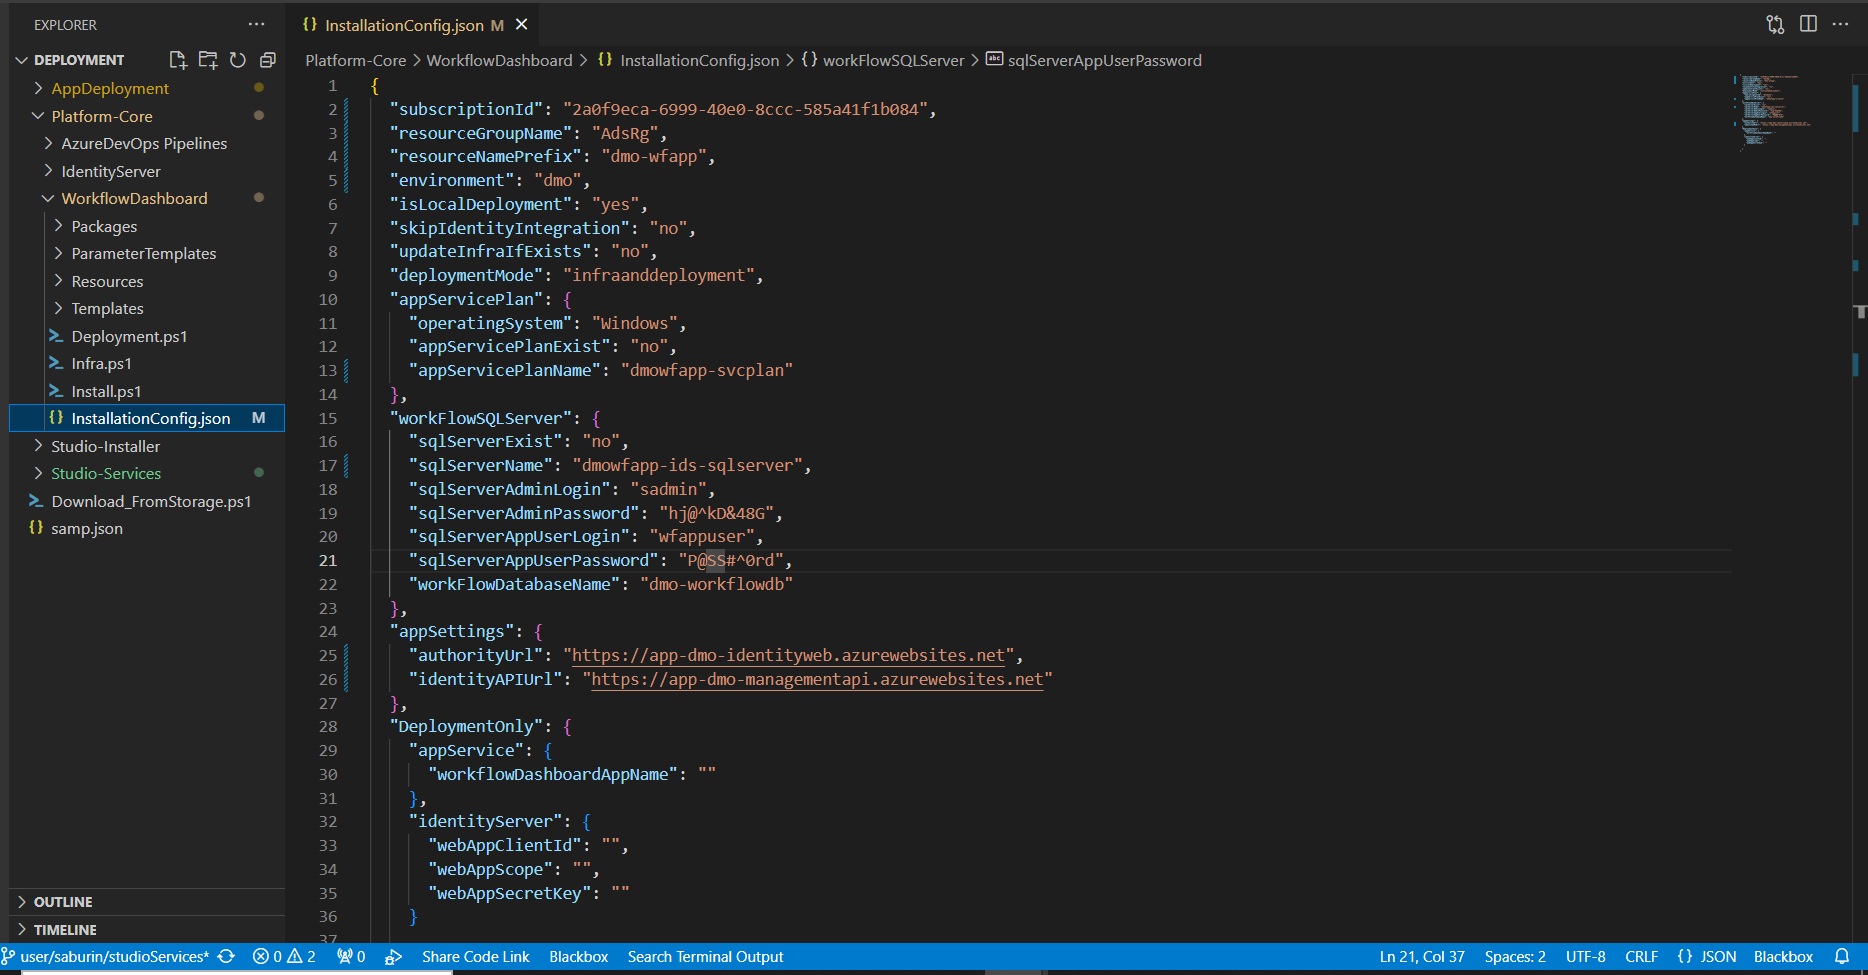Click the git branch user/saburin/studioServices indicator
This screenshot has height=975, width=1868.
pyautogui.click(x=106, y=957)
